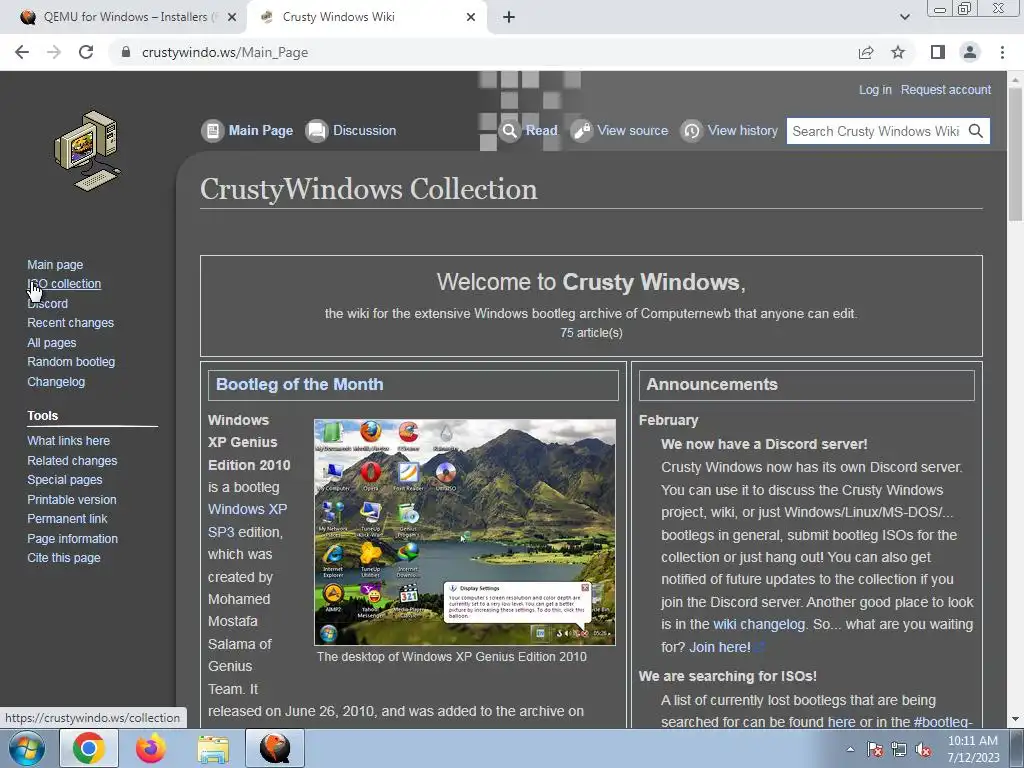Open the Main Page tab label
This screenshot has height=768, width=1024.
261,131
